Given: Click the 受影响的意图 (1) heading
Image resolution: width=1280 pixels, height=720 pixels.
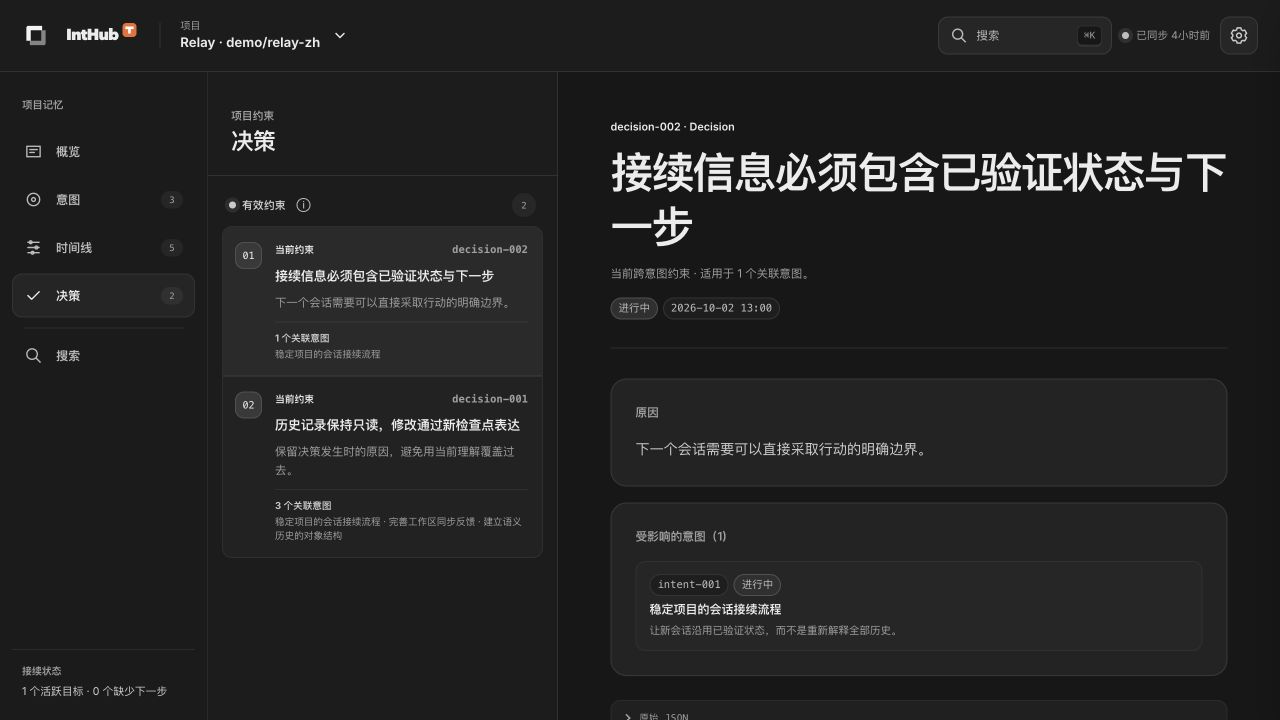Looking at the screenshot, I should point(681,536).
